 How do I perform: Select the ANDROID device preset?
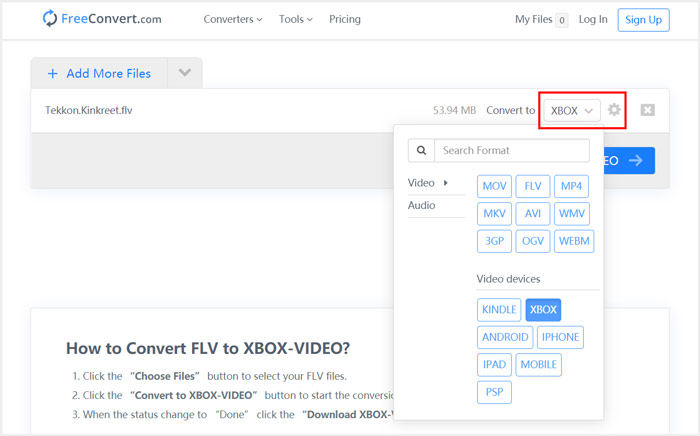[x=505, y=337]
